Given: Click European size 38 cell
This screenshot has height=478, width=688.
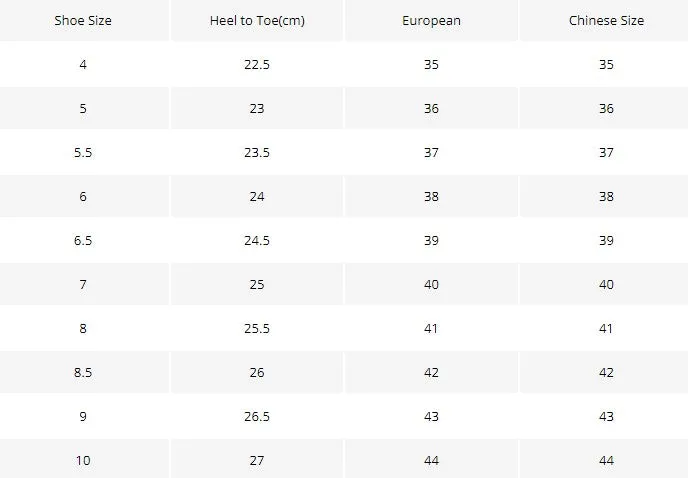Looking at the screenshot, I should tap(431, 196).
